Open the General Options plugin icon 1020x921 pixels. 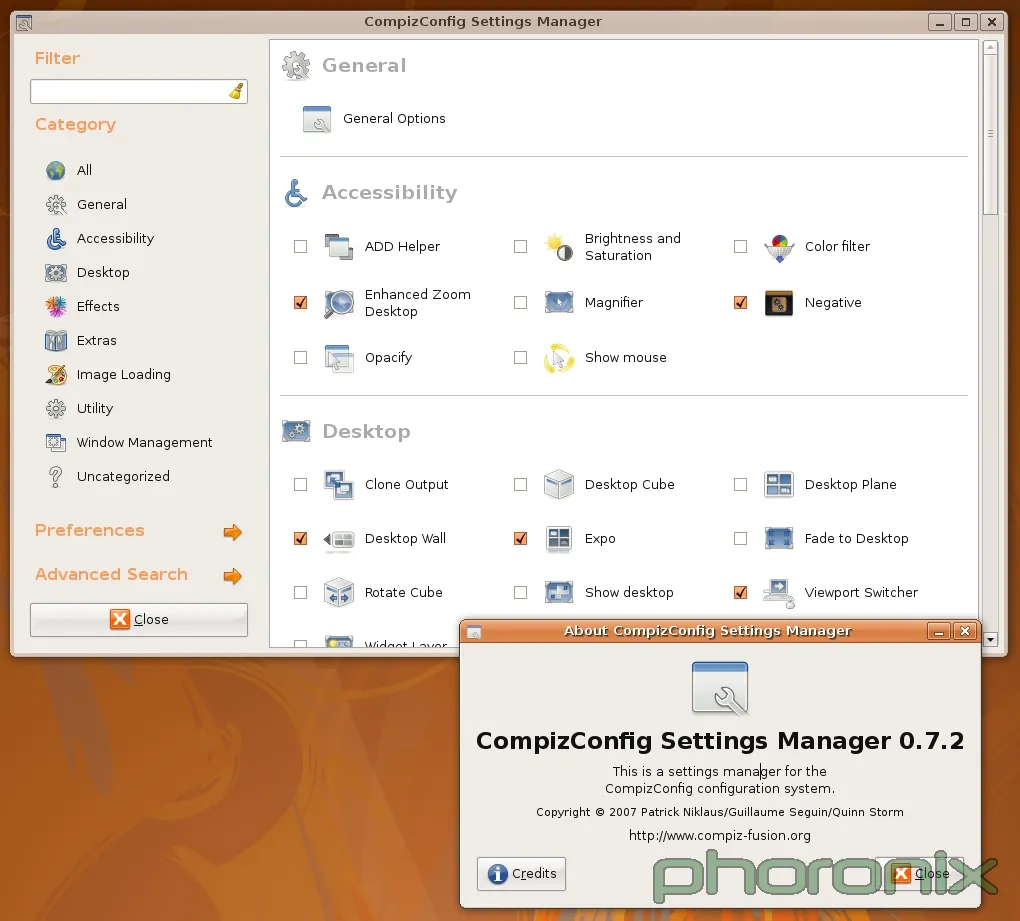tap(317, 119)
